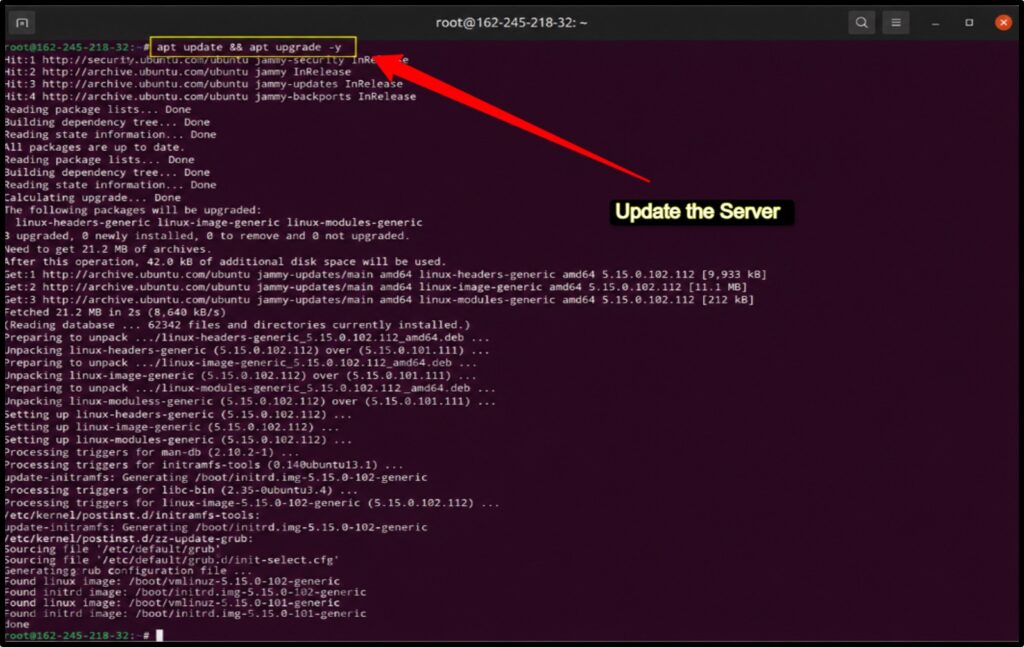
Task: Click "Sourcing file '/etc/default/grub'" line
Action: (112, 549)
